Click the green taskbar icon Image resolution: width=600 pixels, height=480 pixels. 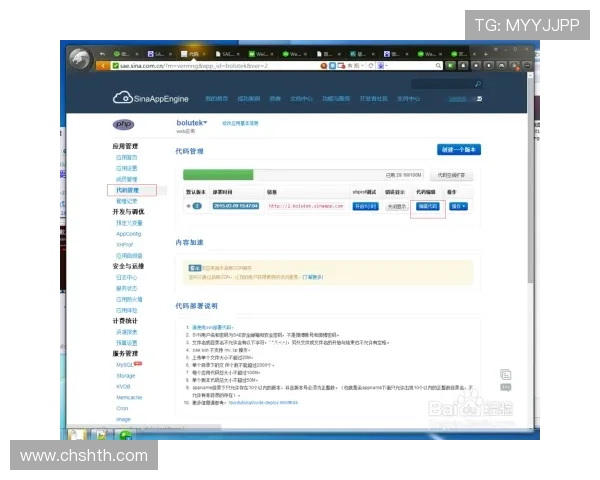(126, 434)
